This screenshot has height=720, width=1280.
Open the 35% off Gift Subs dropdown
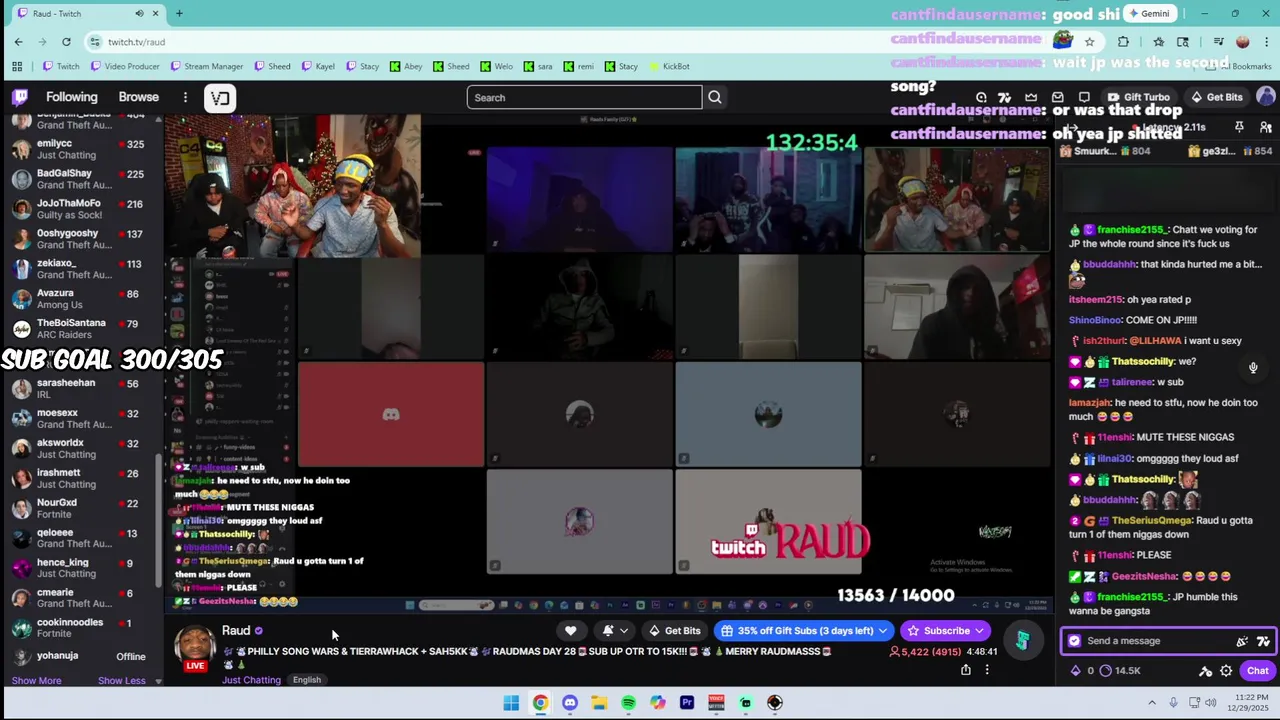804,630
